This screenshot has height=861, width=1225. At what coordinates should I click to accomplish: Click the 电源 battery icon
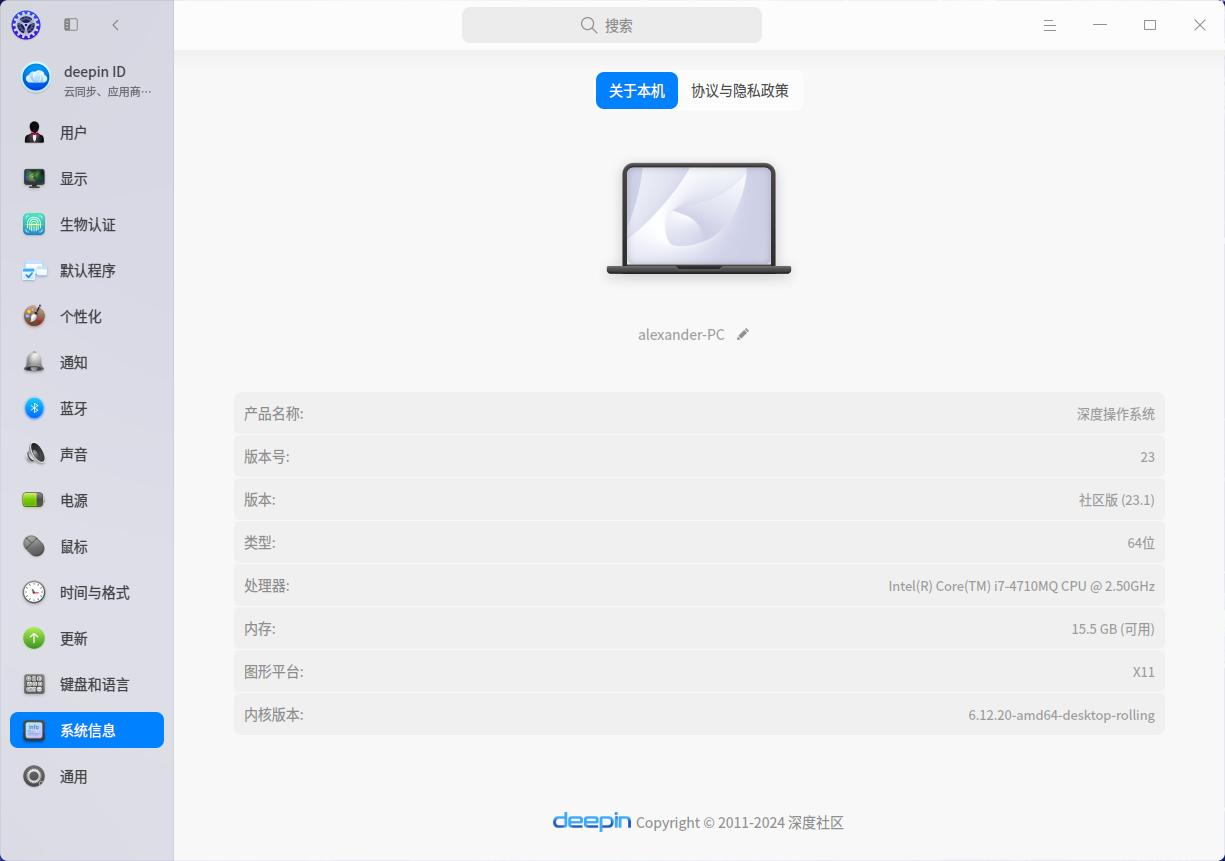pos(34,500)
